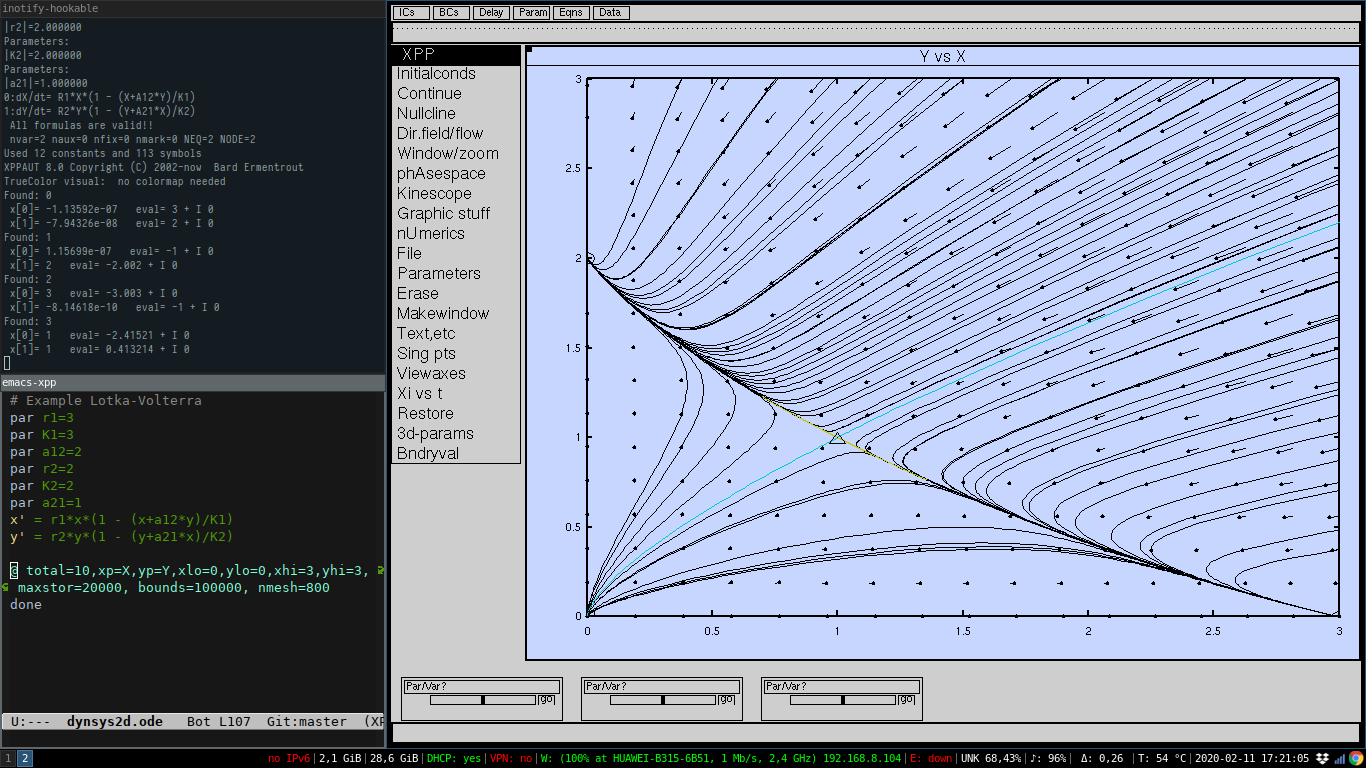Click the leftmost Par/Var? input field

(481, 687)
